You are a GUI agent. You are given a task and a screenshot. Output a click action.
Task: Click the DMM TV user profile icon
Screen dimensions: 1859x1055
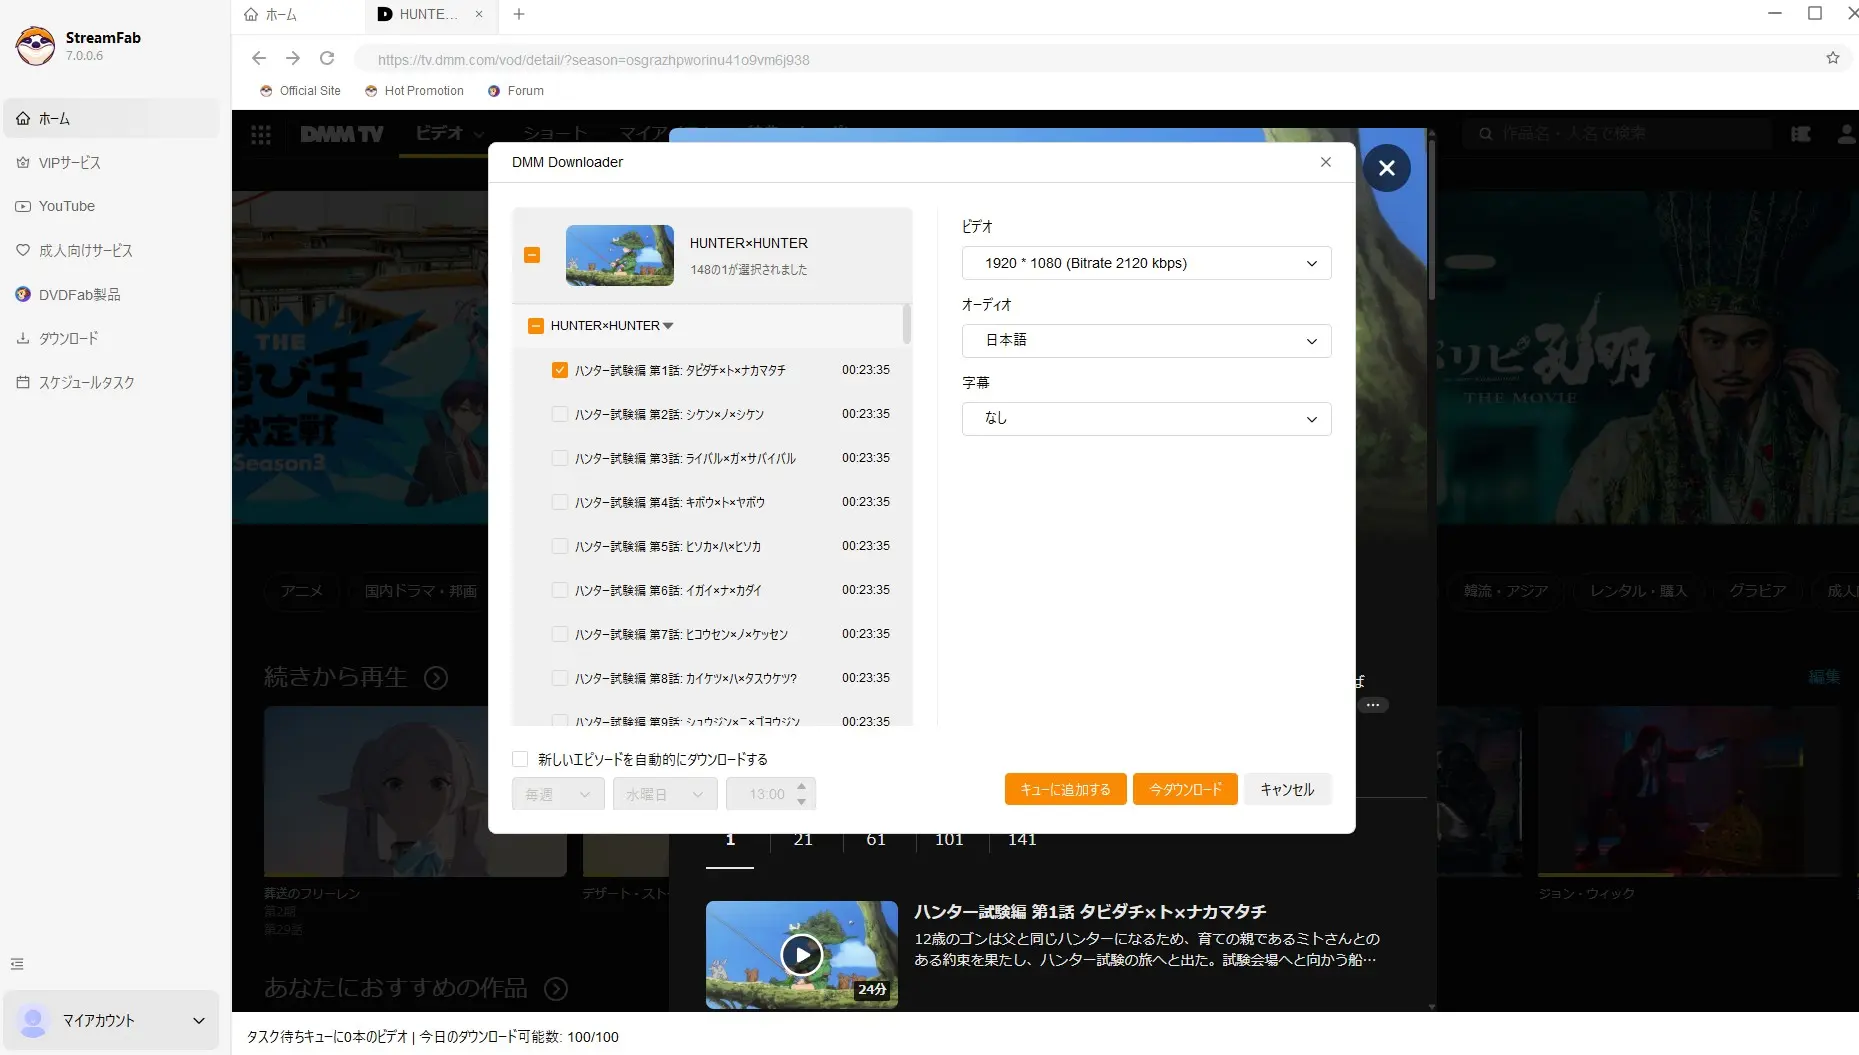(1845, 134)
